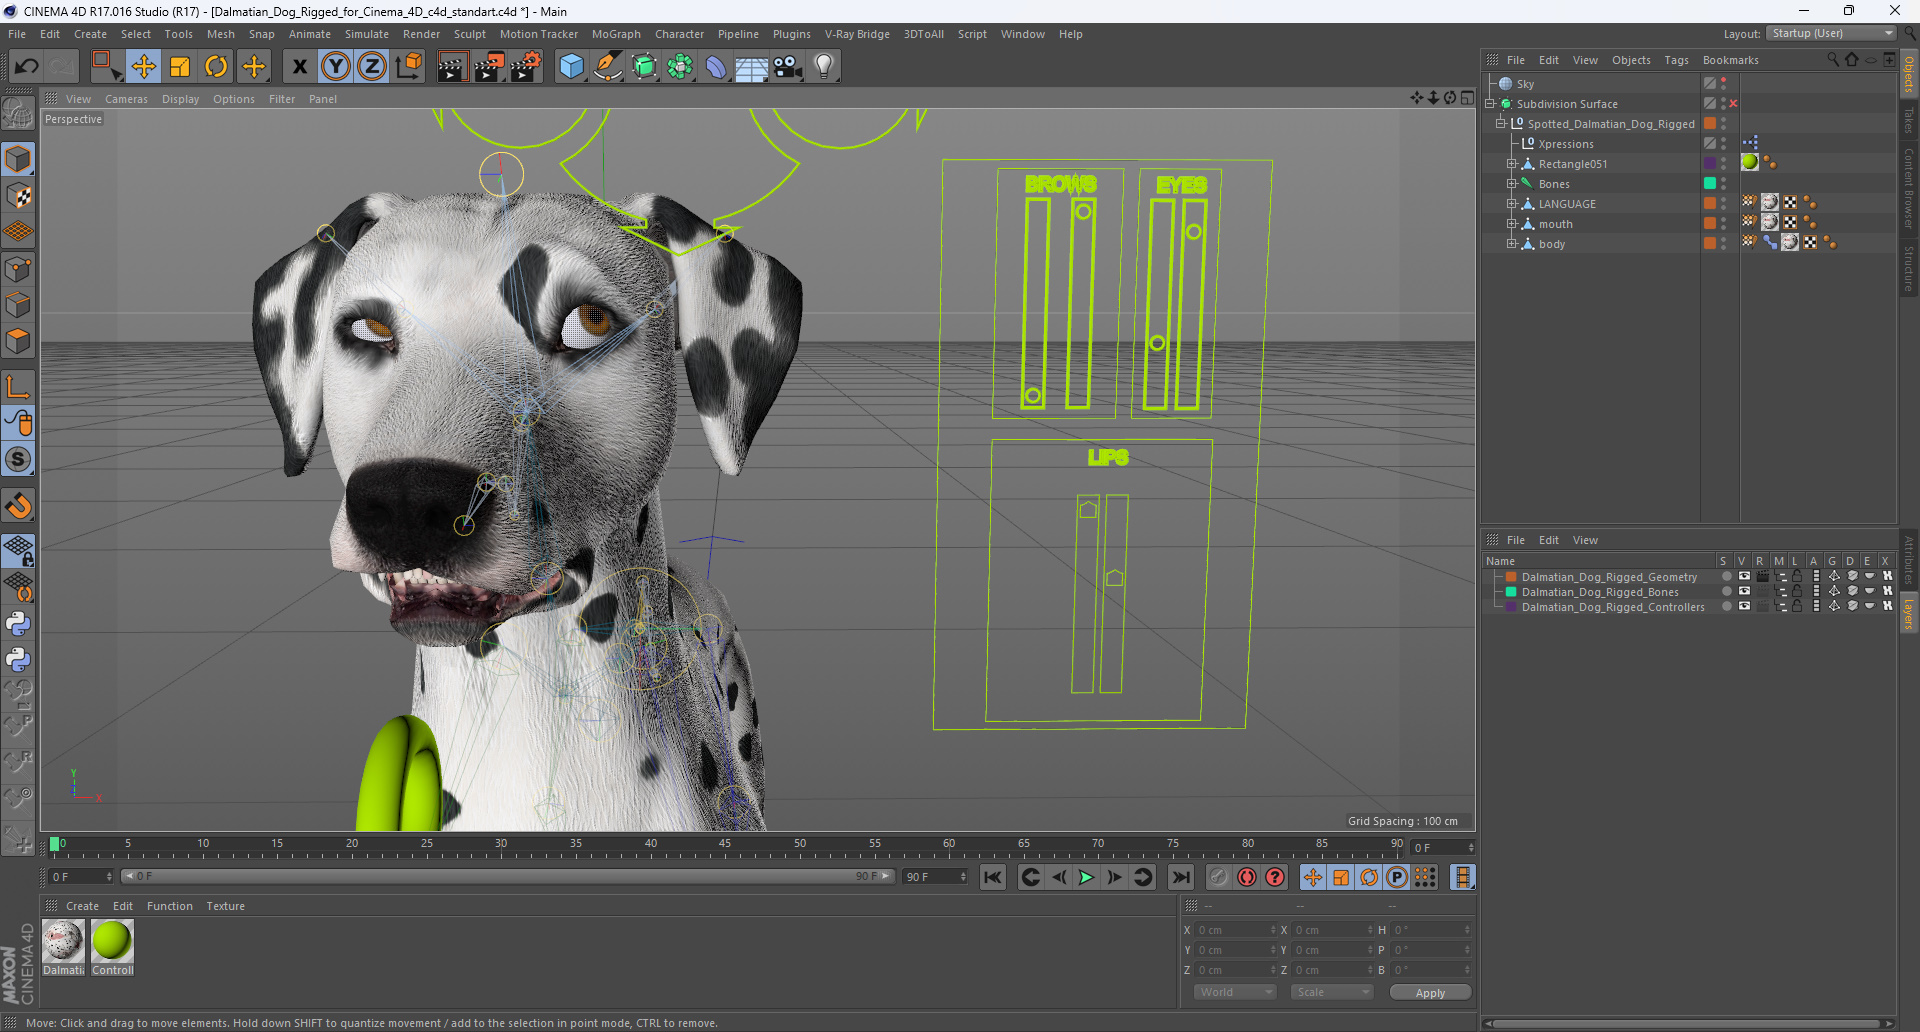Go to start of animation
This screenshot has height=1032, width=1920.
[x=992, y=877]
